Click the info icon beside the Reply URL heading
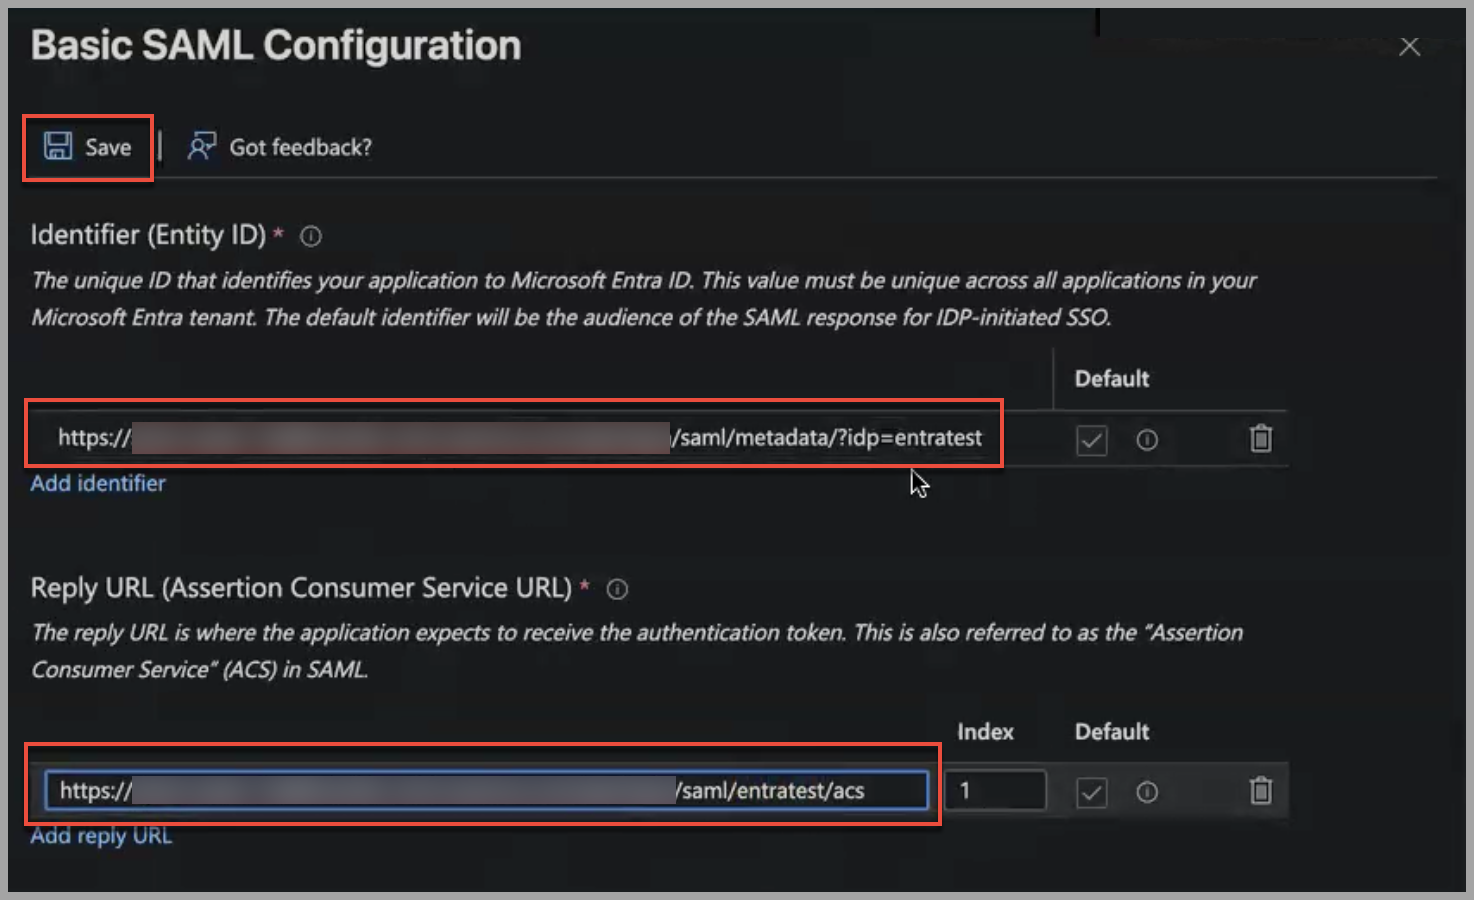 pyautogui.click(x=617, y=590)
